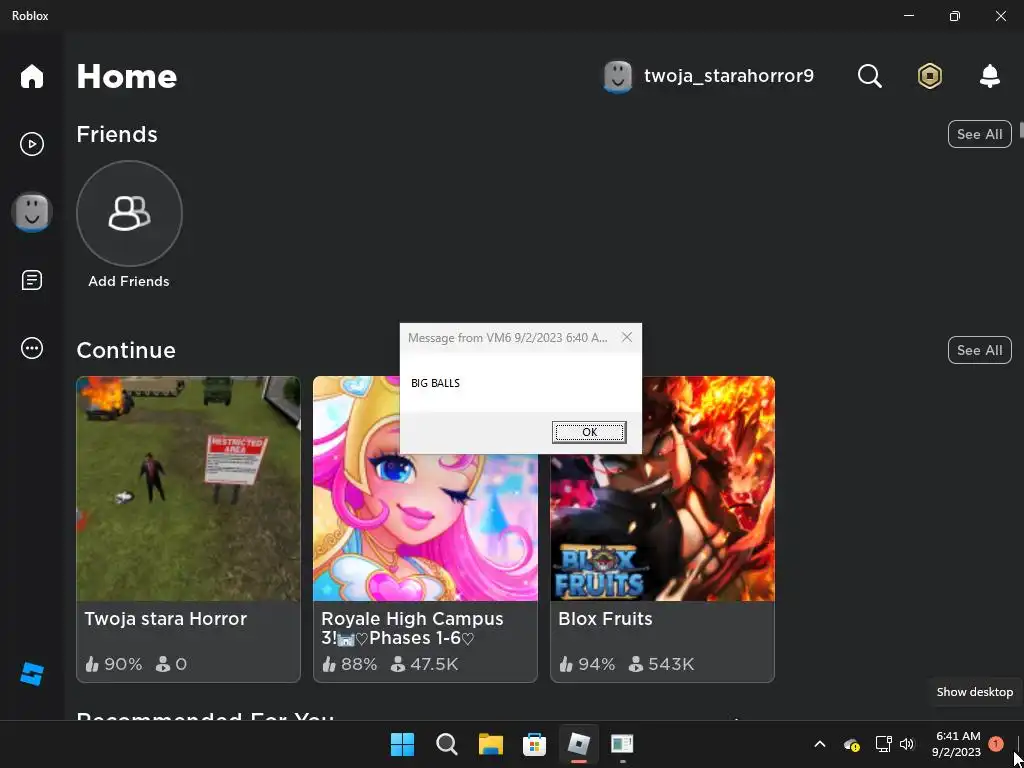
Task: Open the Discover play icon in sidebar
Action: click(x=31, y=144)
